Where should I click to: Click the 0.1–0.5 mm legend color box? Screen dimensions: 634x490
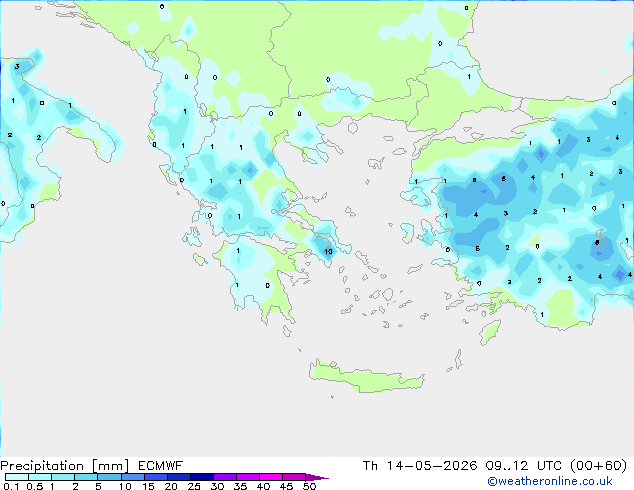[x=17, y=477]
